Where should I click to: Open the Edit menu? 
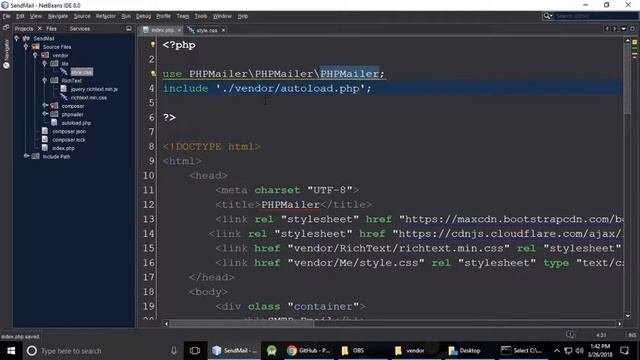tap(20, 16)
